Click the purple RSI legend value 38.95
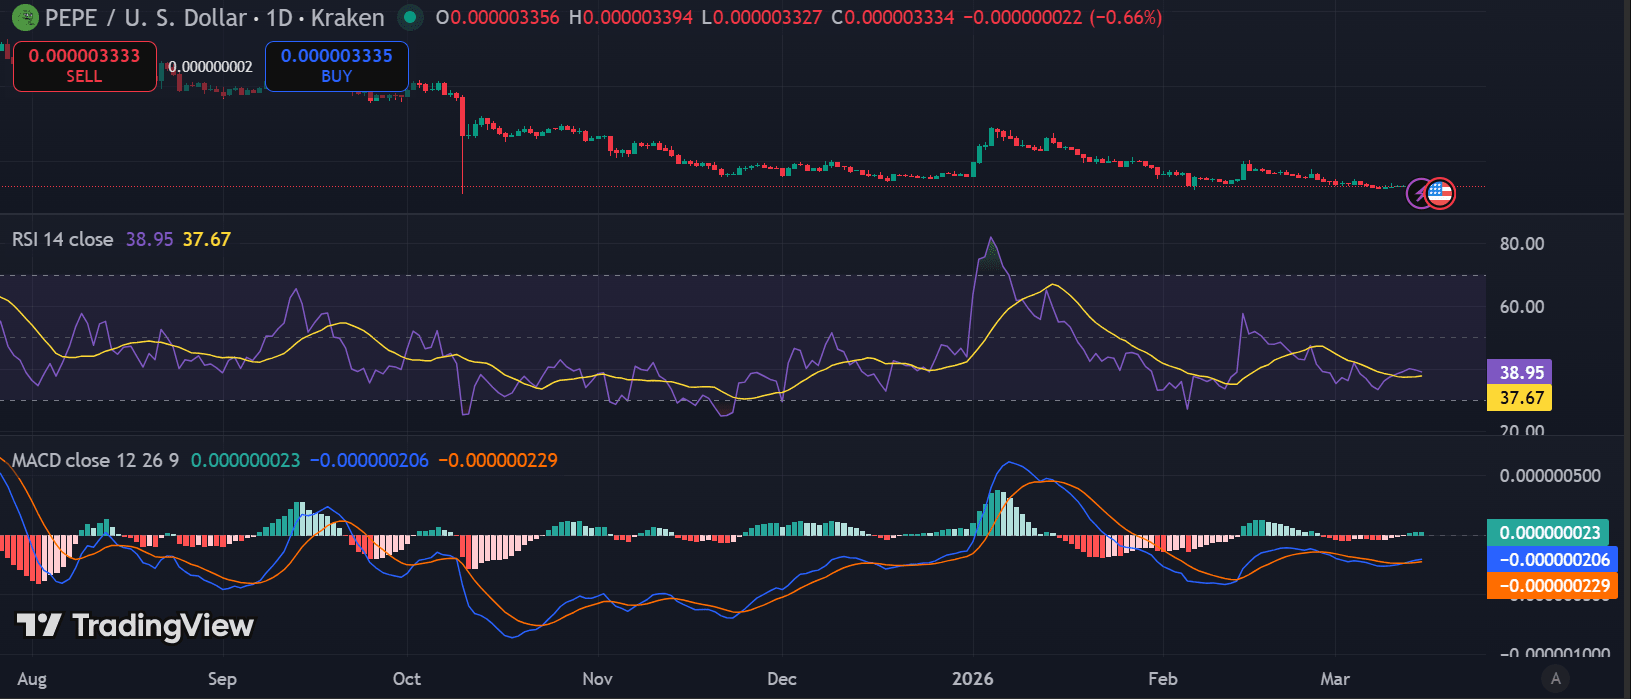Image resolution: width=1631 pixels, height=699 pixels. click(149, 239)
